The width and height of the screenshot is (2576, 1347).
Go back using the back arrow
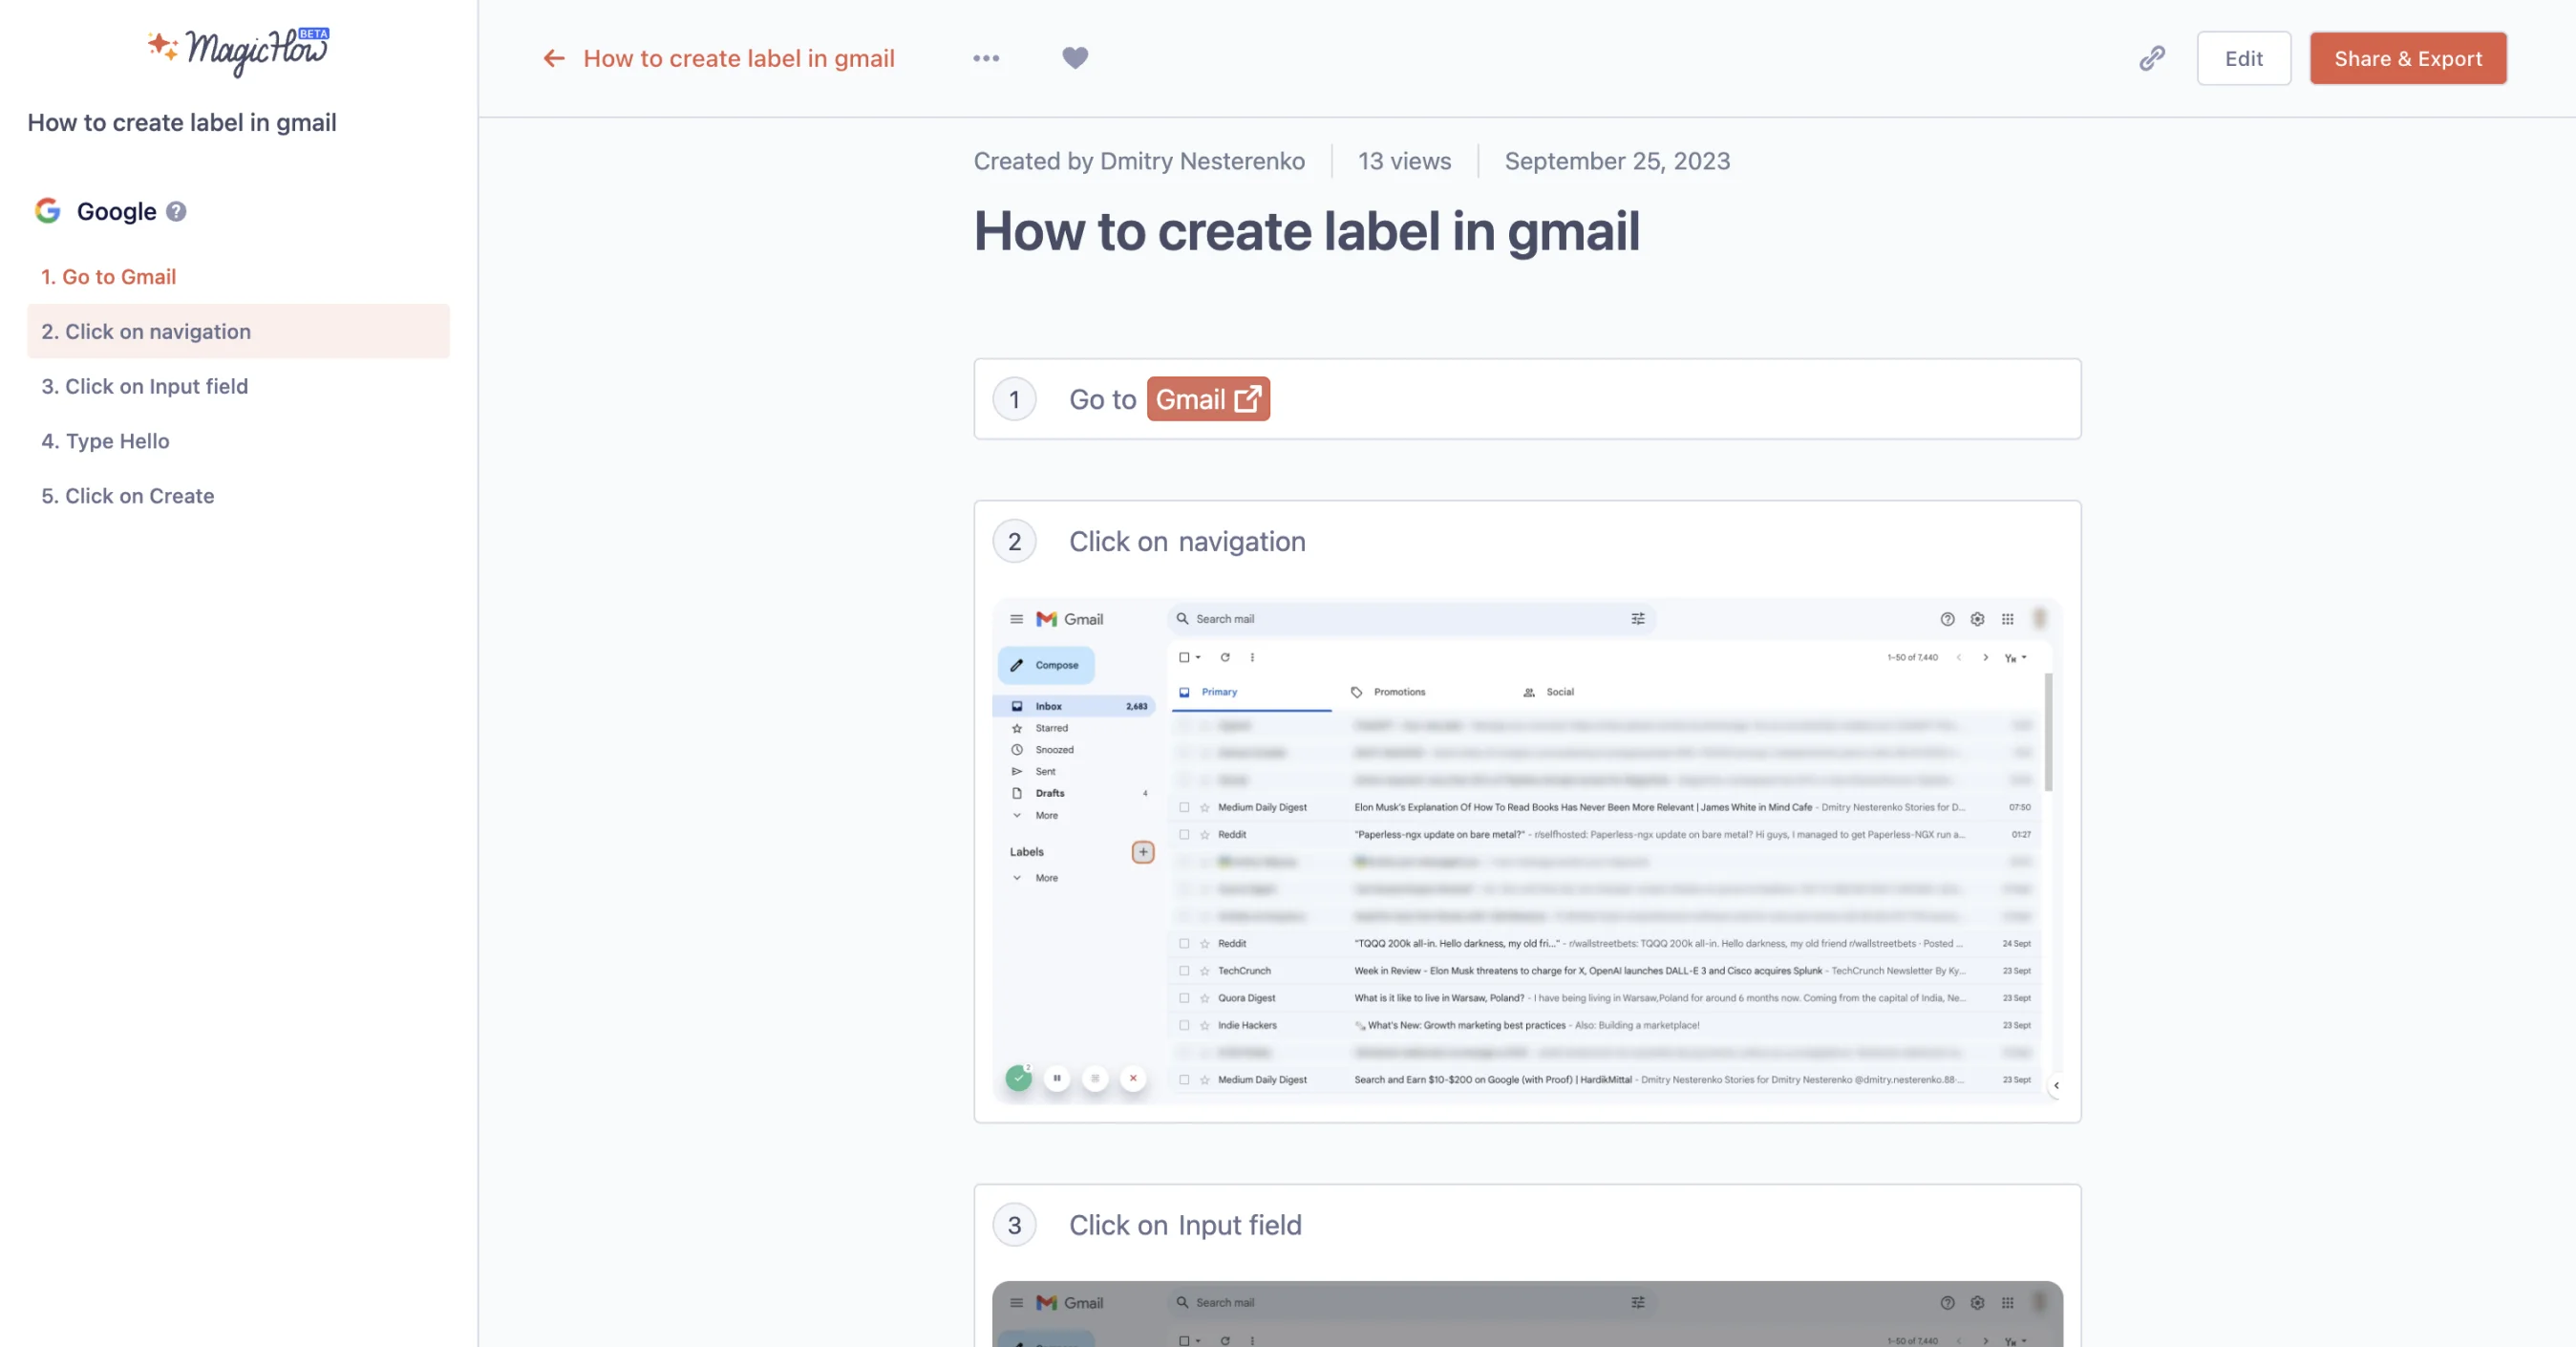[554, 58]
